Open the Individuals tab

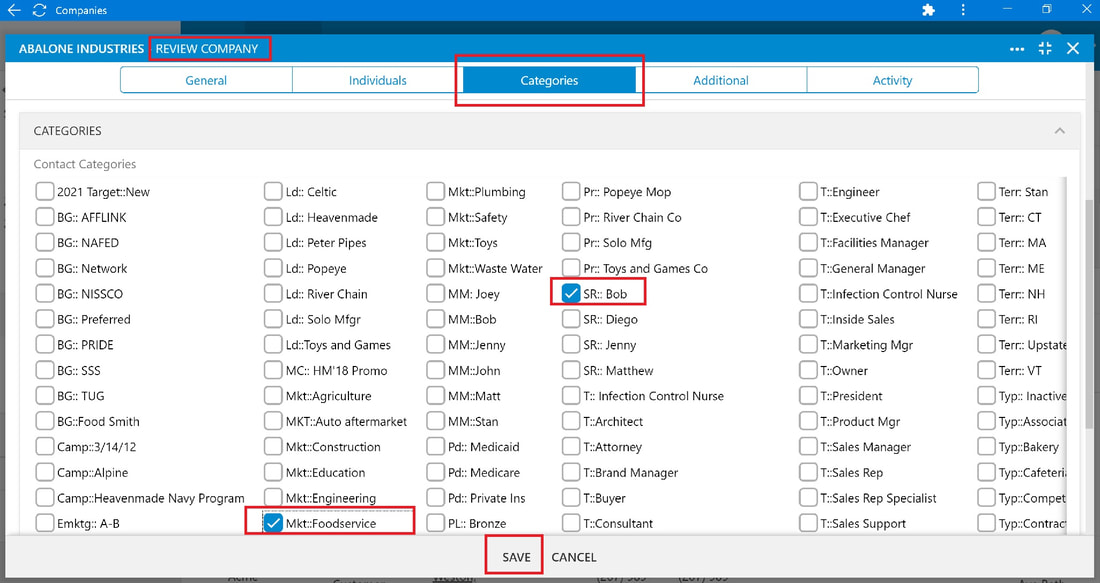pyautogui.click(x=377, y=80)
